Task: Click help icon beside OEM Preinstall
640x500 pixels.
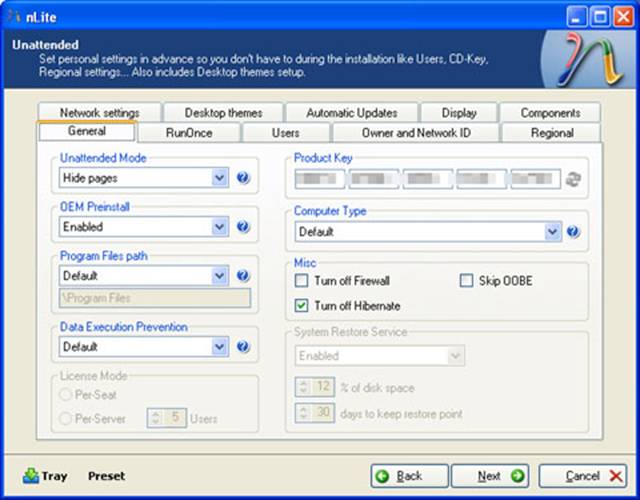Action: (x=243, y=227)
